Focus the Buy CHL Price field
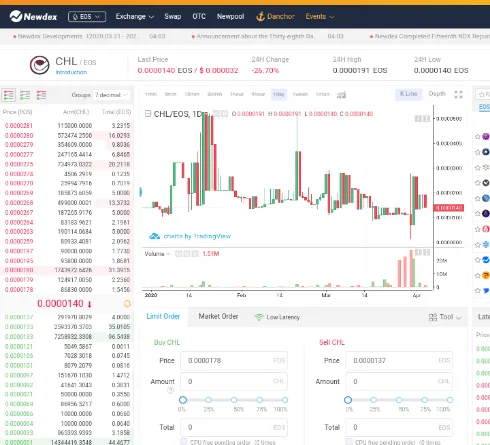490x445 pixels. tap(234, 360)
